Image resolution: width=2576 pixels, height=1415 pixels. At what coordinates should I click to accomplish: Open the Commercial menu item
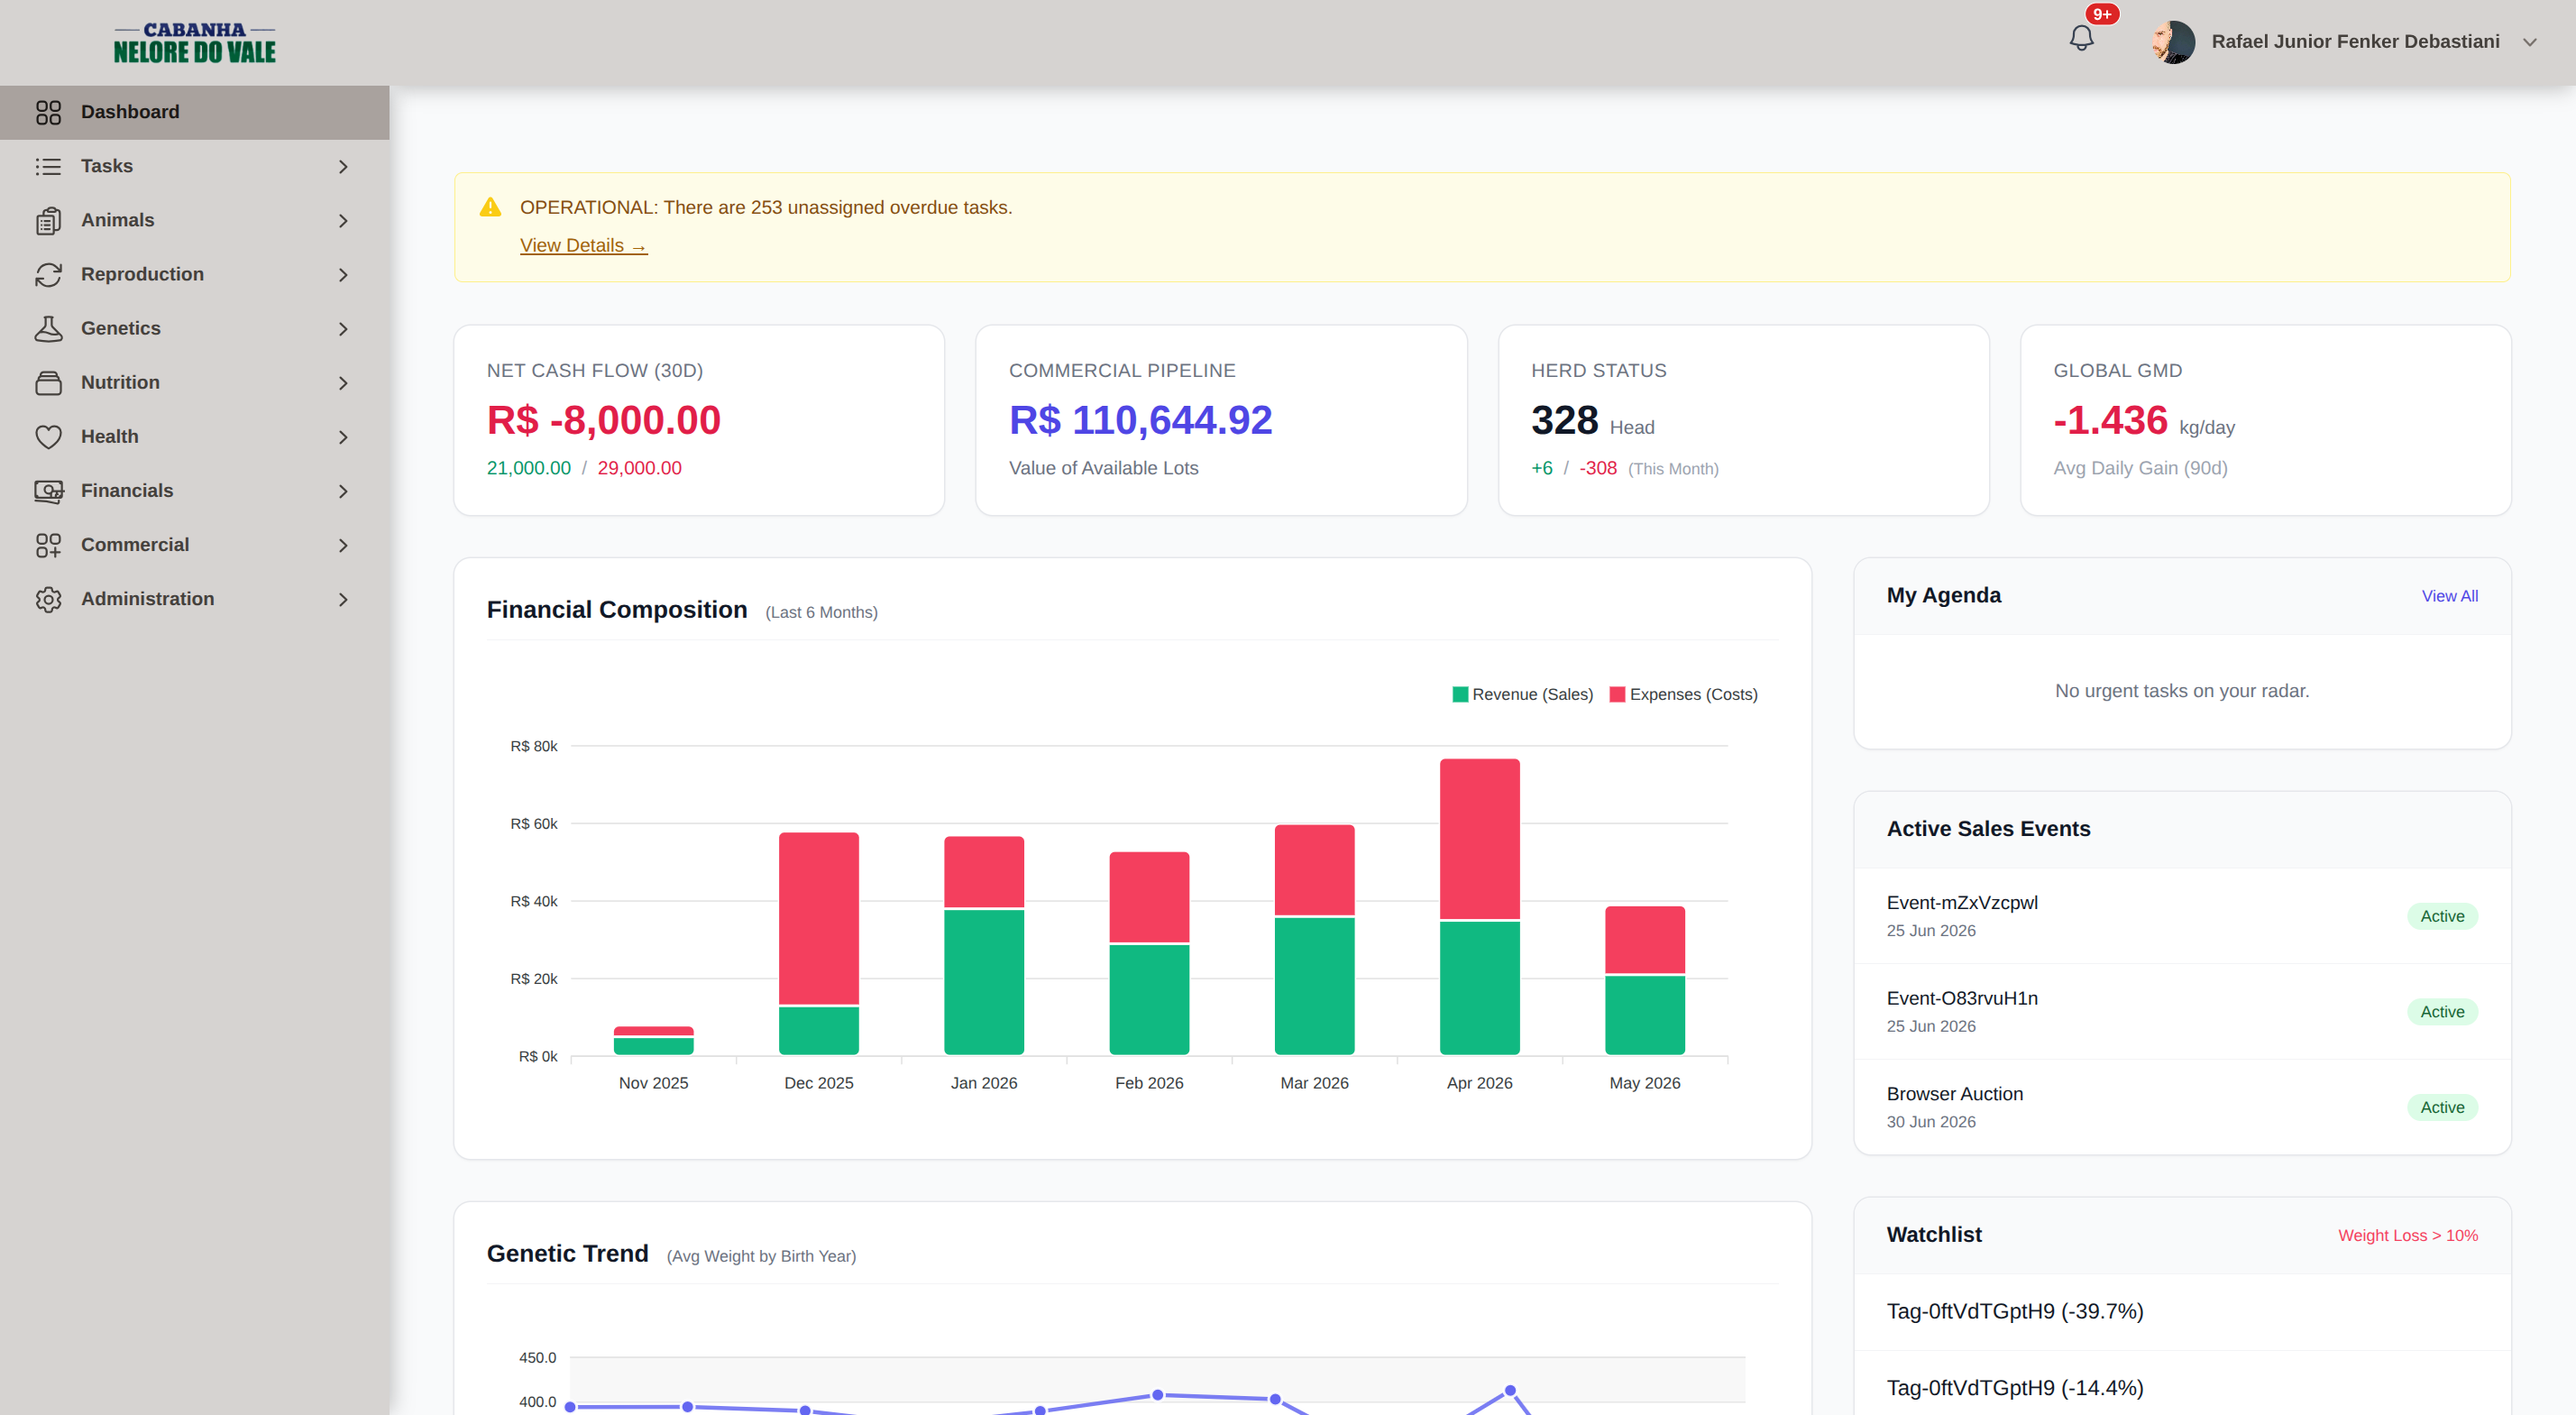click(x=195, y=544)
